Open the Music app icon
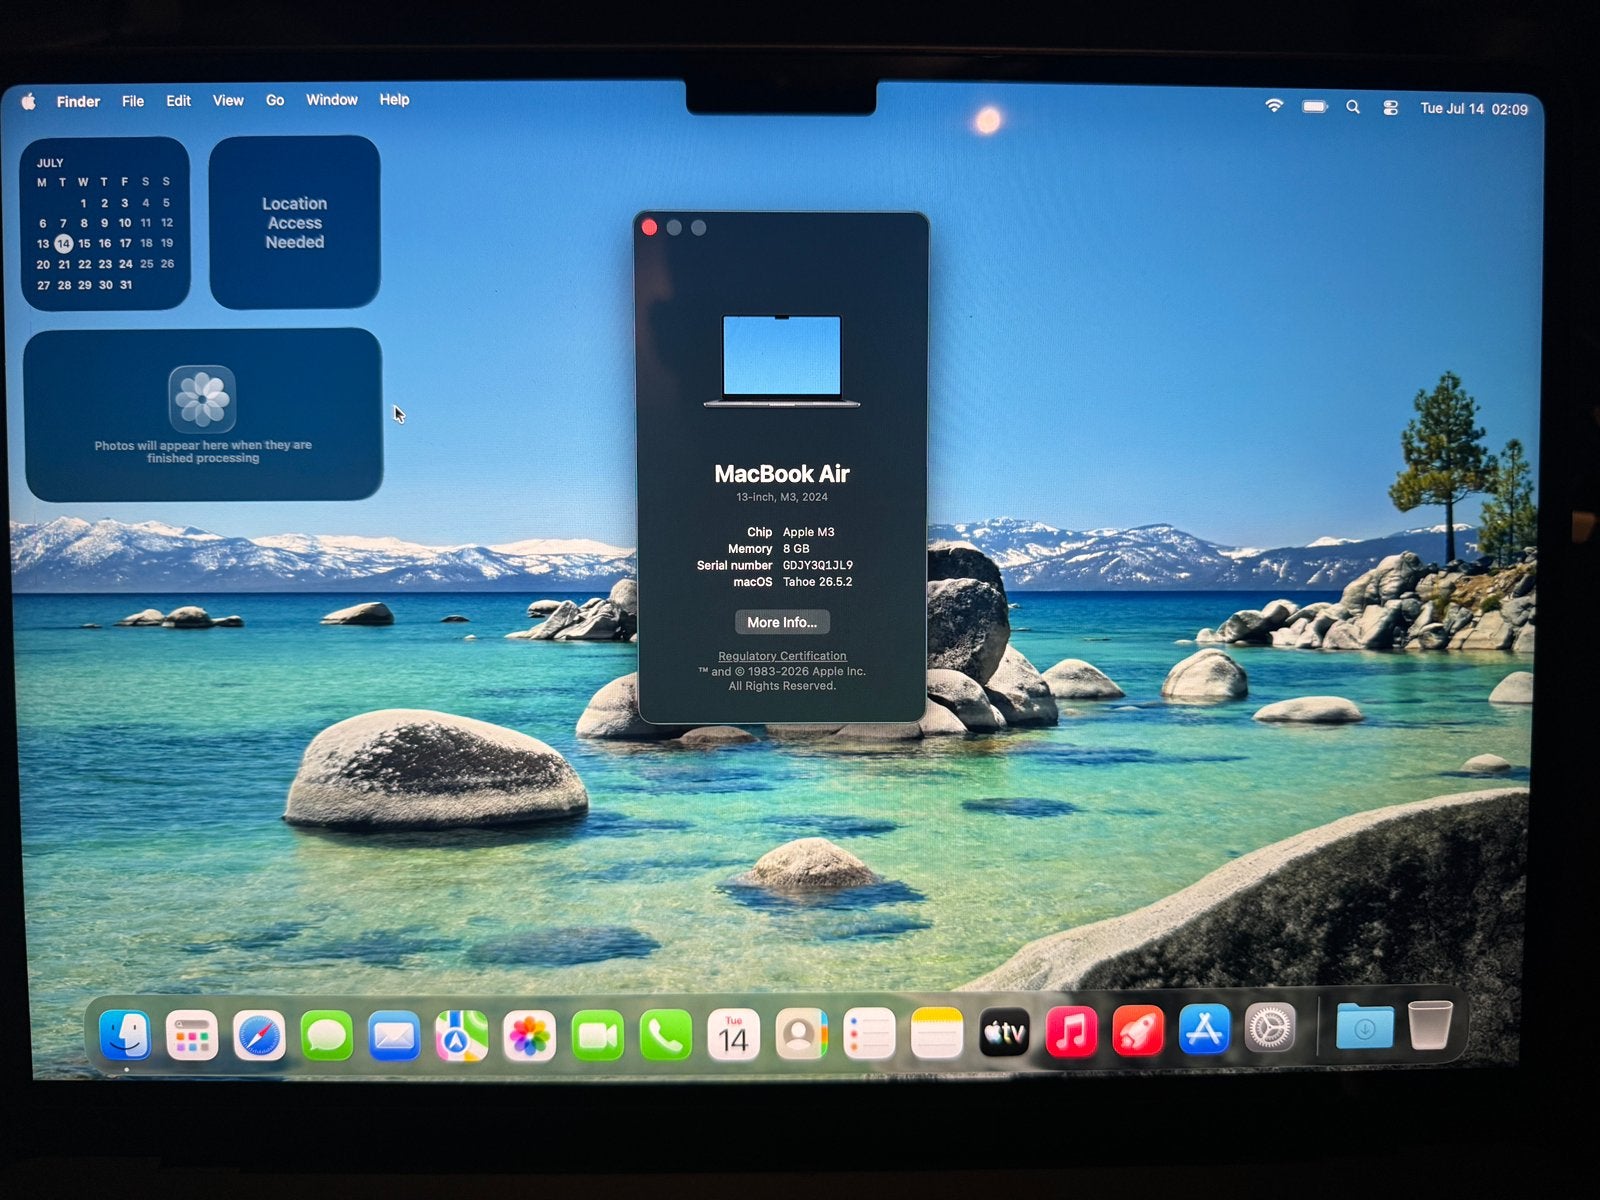This screenshot has width=1600, height=1200. [x=1071, y=1031]
